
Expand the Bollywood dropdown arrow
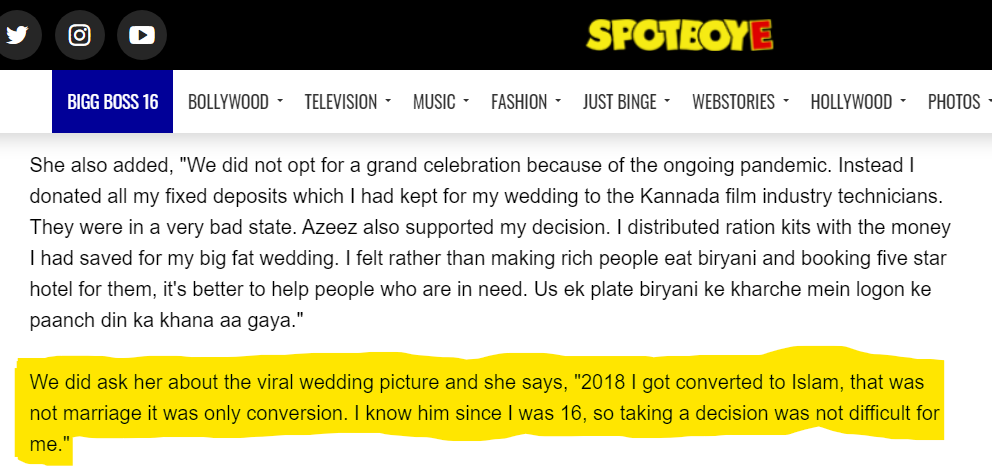280,101
